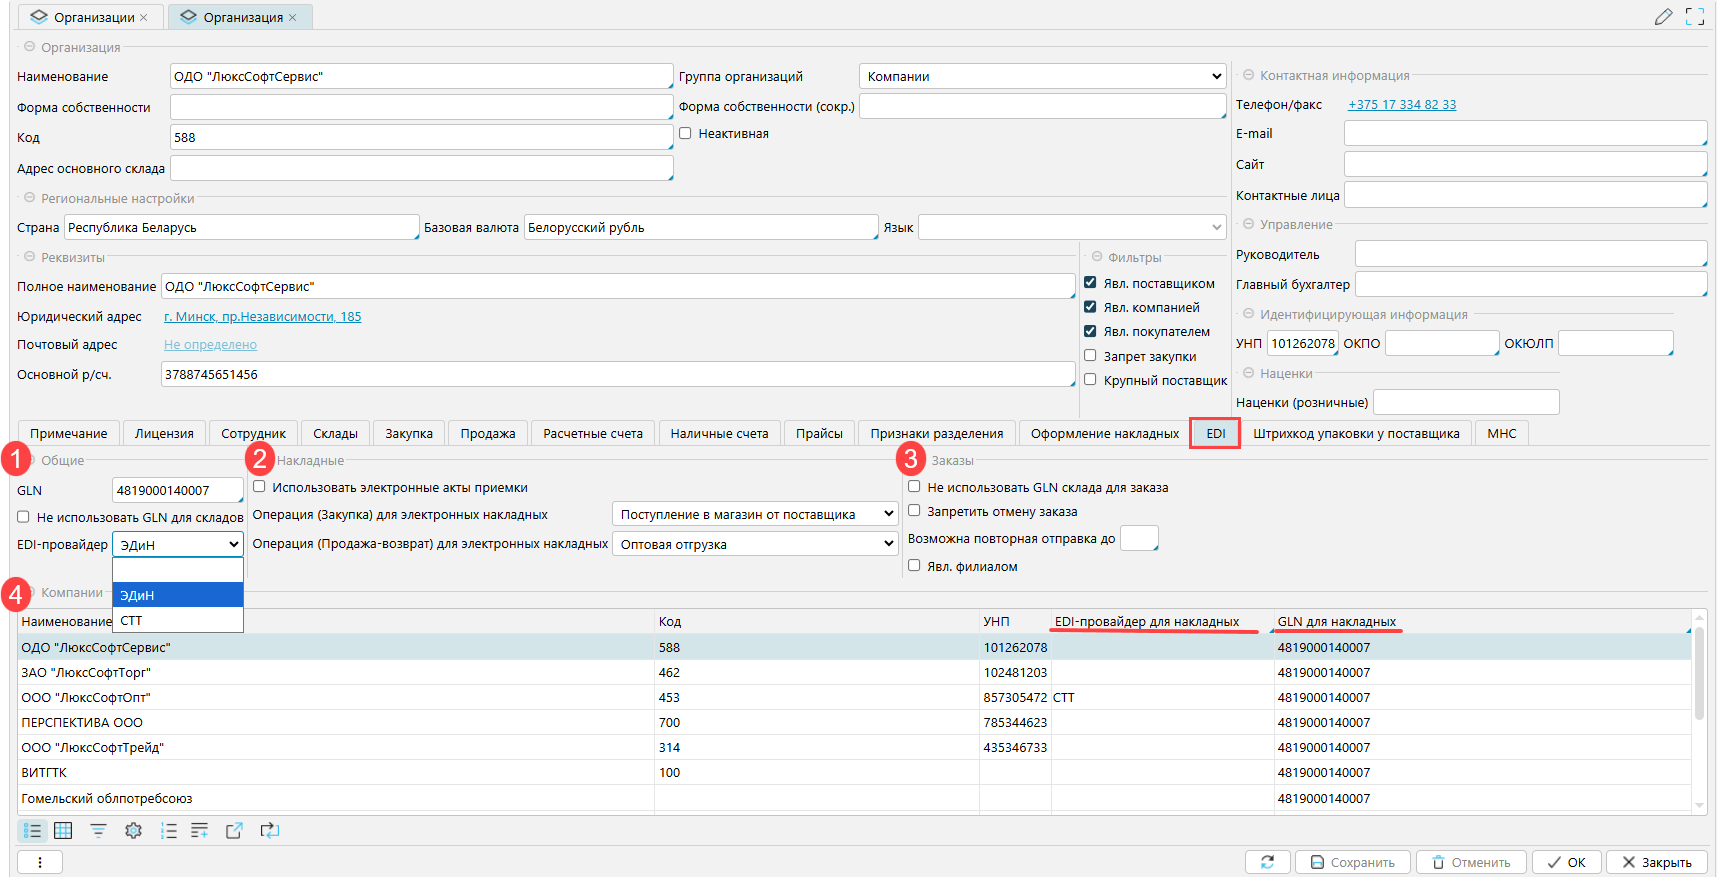This screenshot has height=877, width=1717.
Task: Uncheck Явл. поставщиком filter
Action: click(1090, 283)
